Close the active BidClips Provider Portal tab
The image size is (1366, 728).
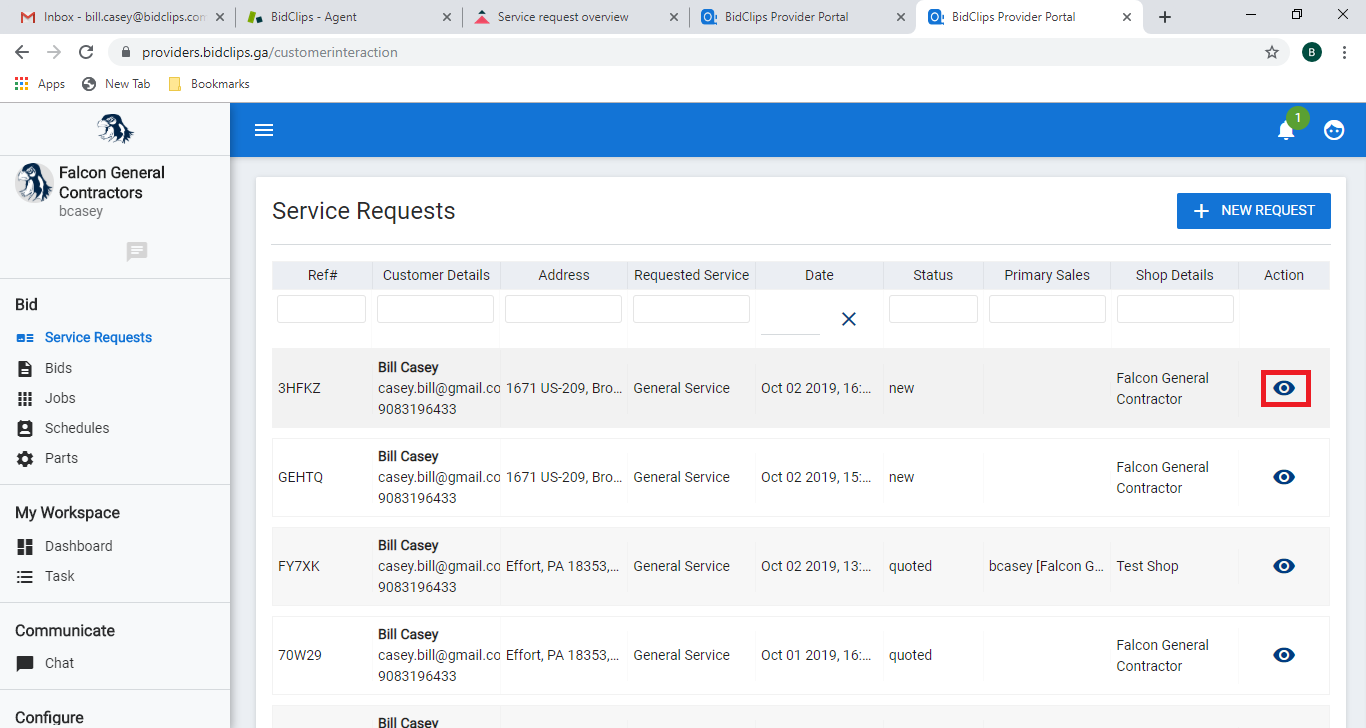point(1127,17)
